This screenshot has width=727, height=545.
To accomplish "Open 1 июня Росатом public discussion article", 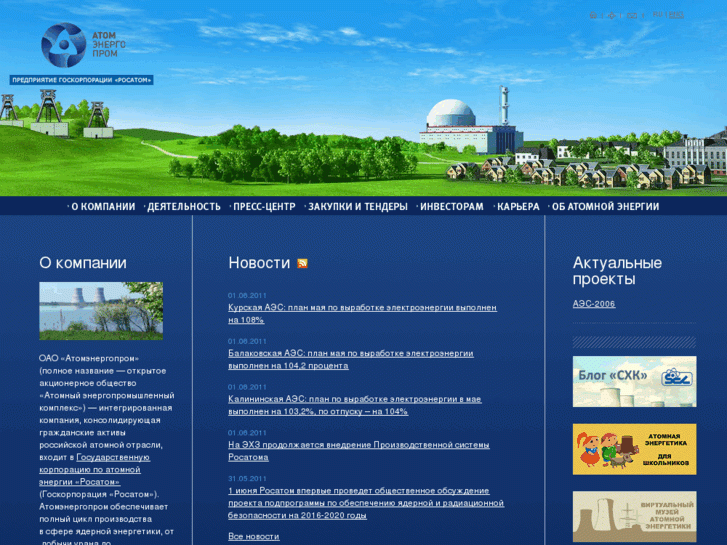I will [366, 503].
